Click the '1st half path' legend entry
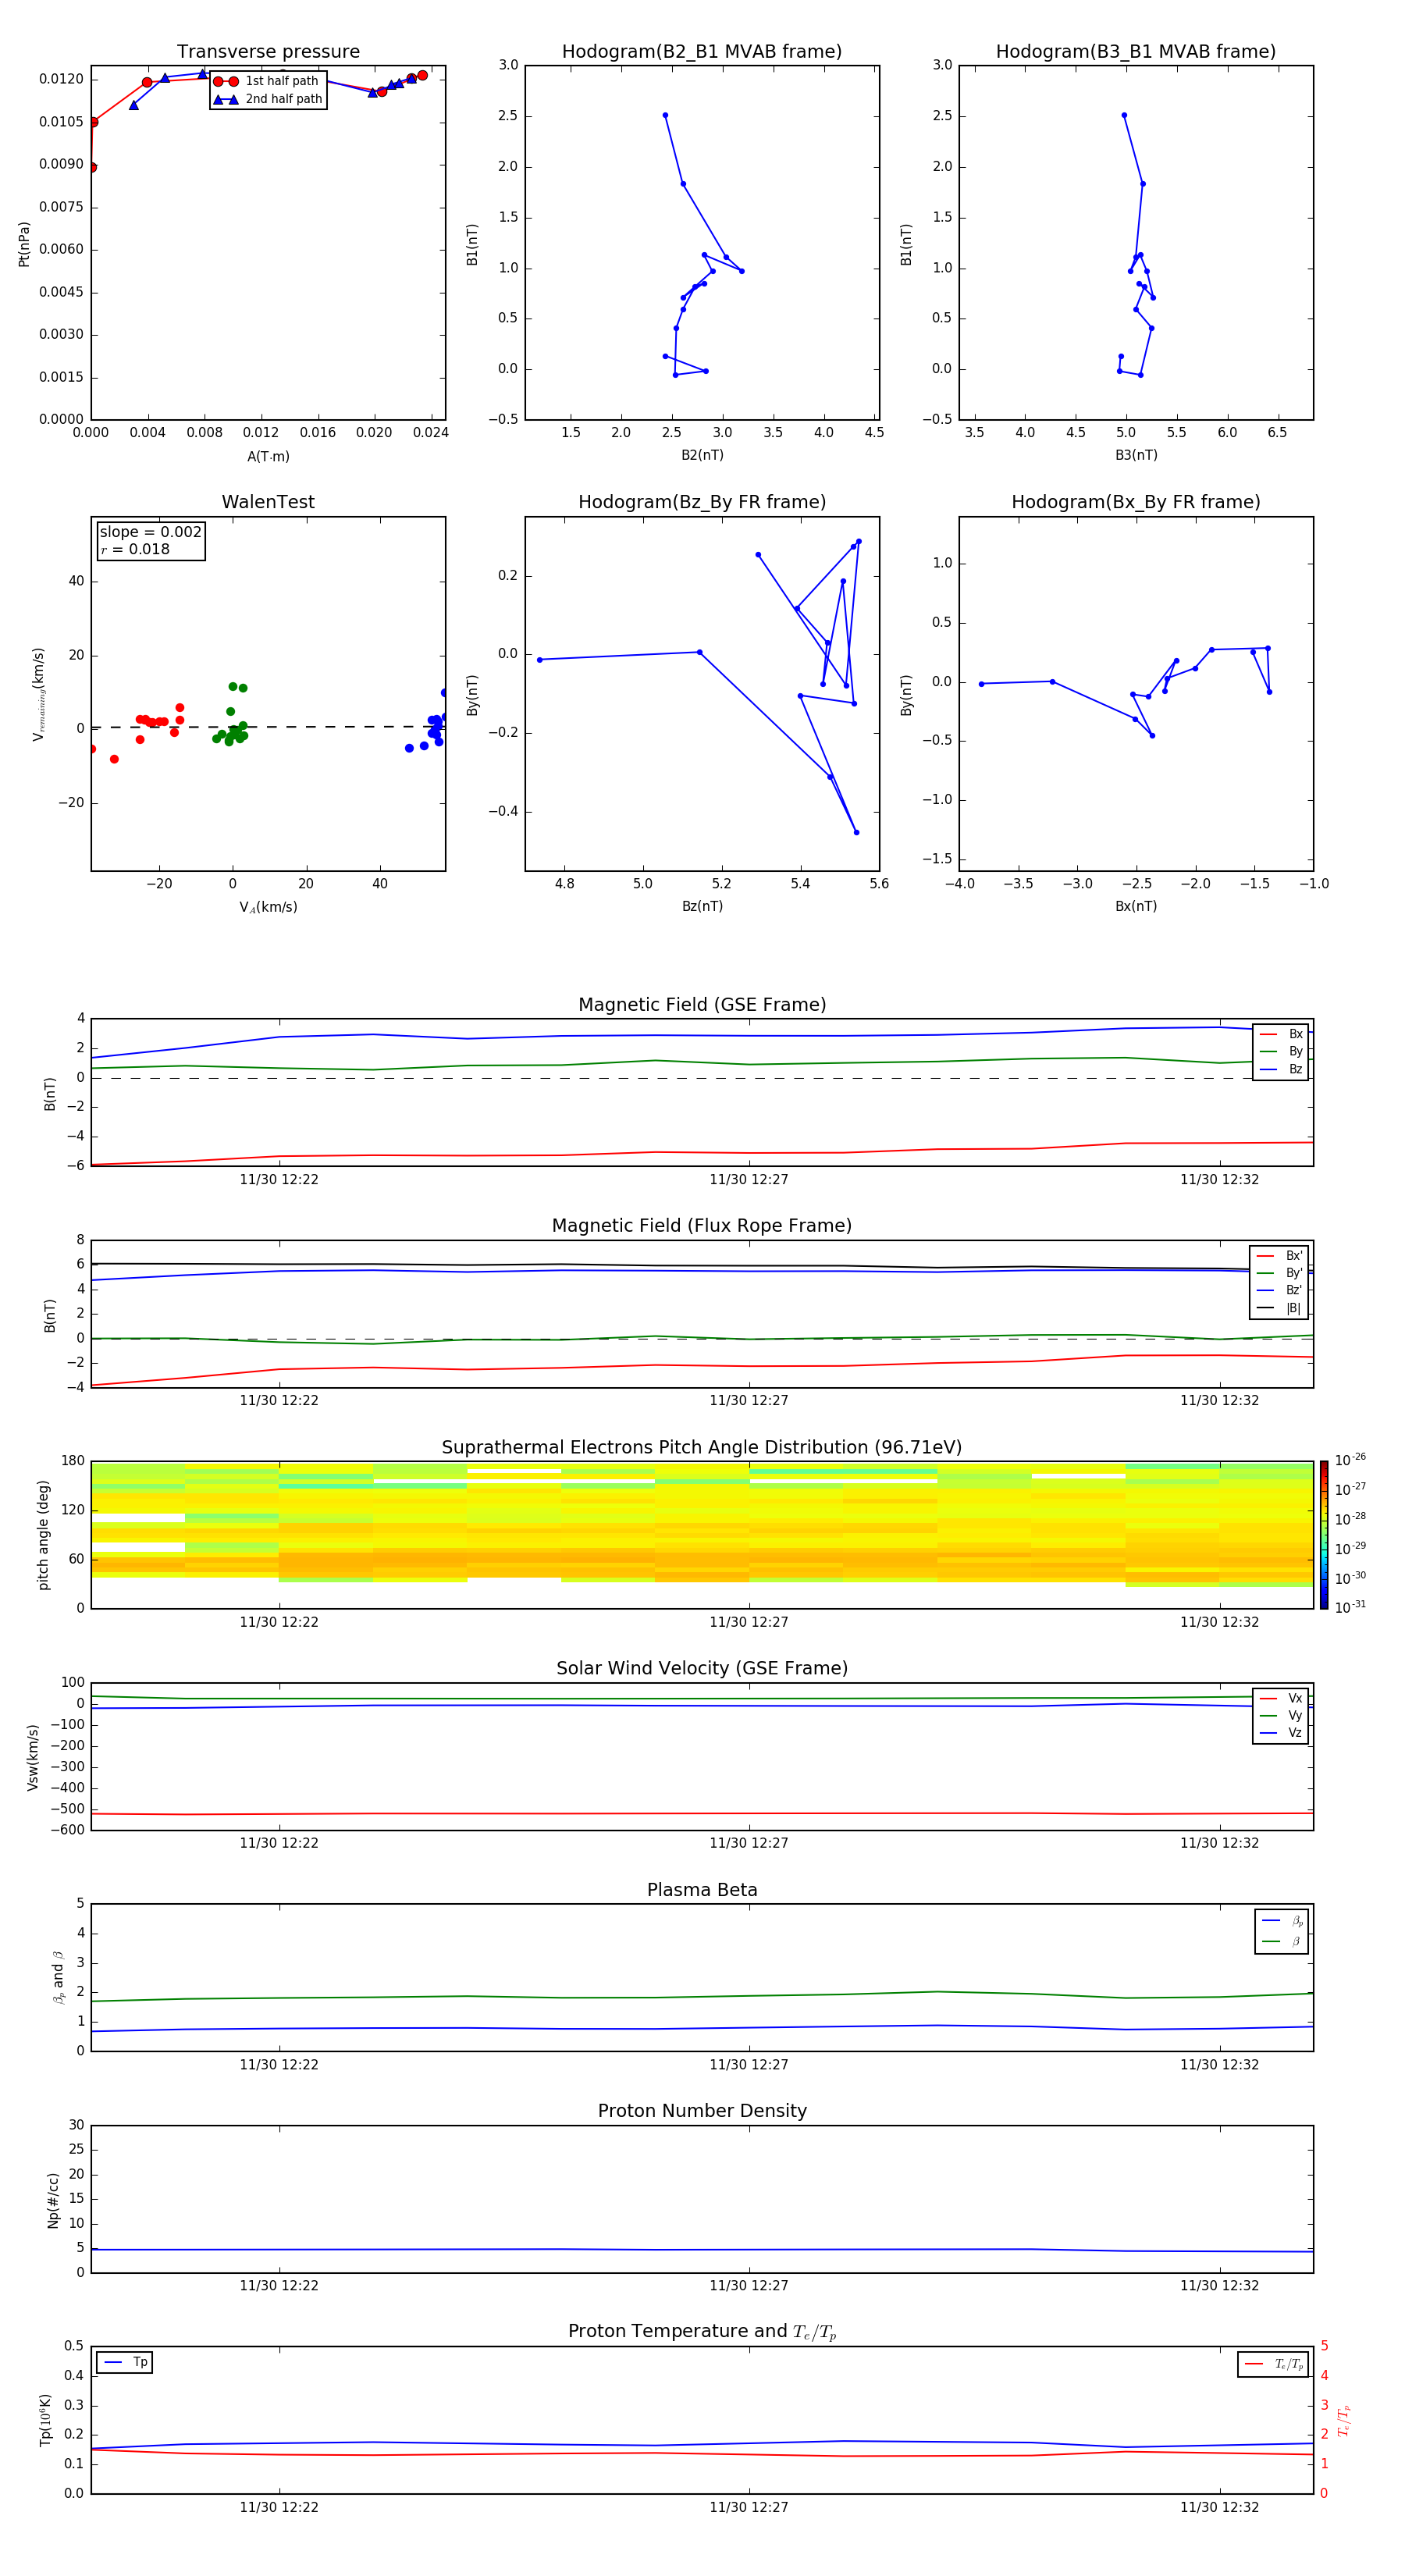This screenshot has width=1405, height=2576. point(266,81)
